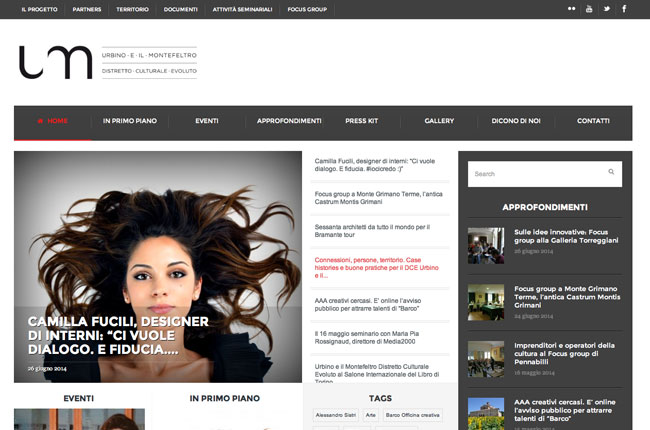Click the Twitter bird icon
The image size is (650, 430).
pos(606,9)
